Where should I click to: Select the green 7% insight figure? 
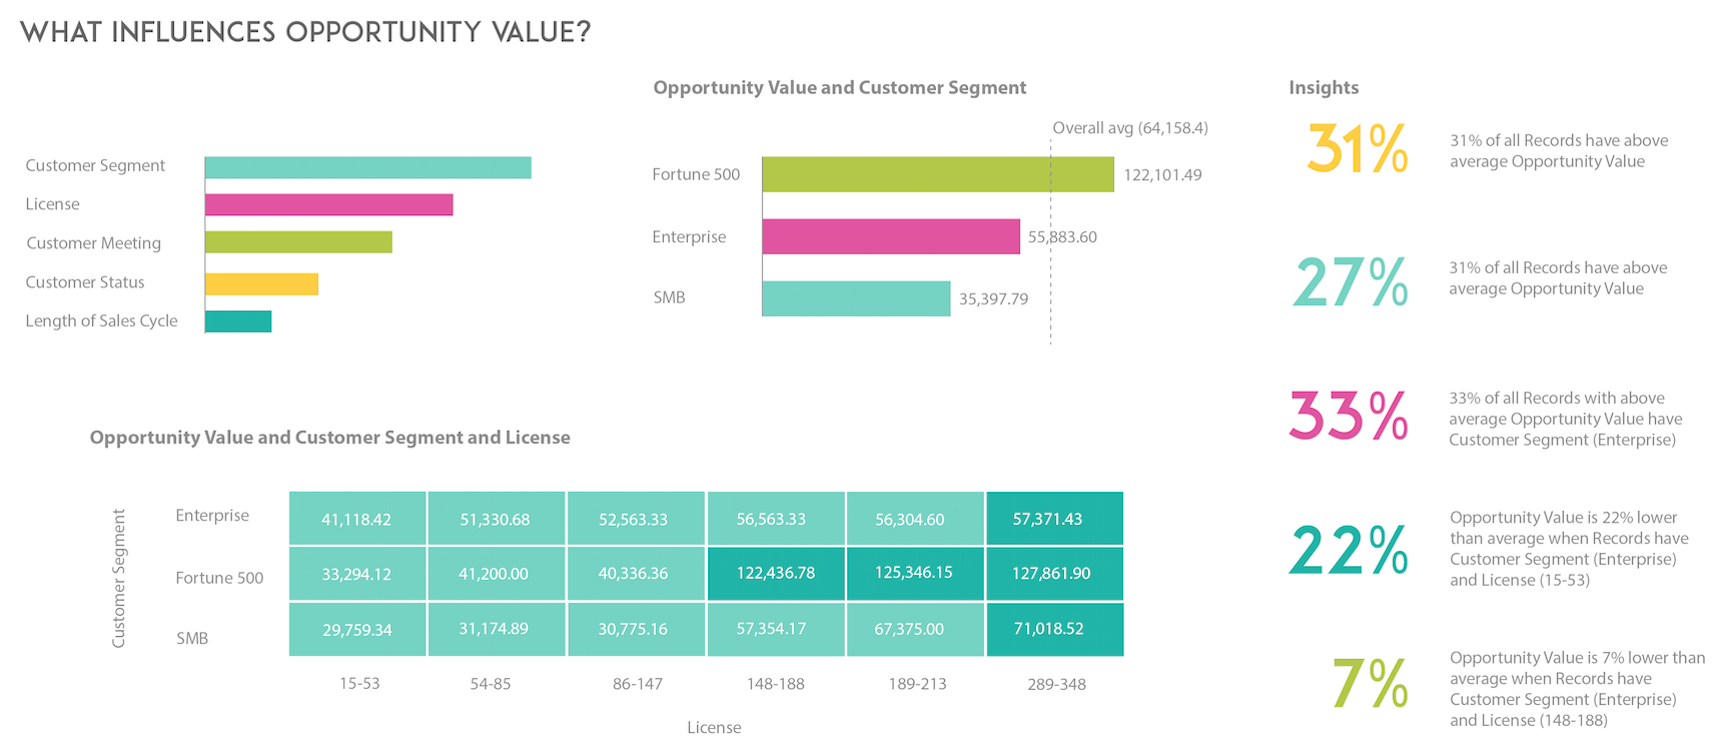point(1369,684)
